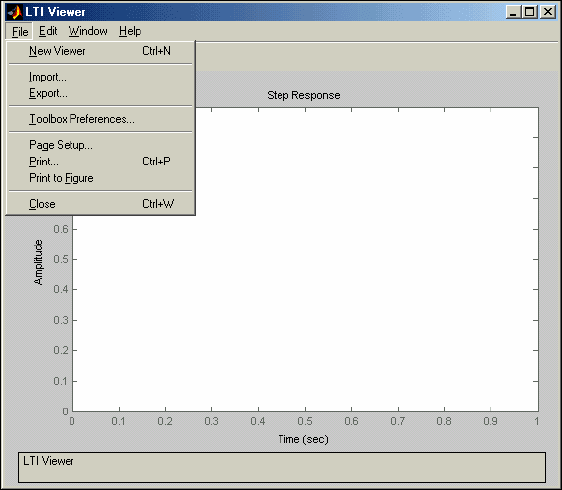Click the Amplitude axis label

[x=38, y=262]
